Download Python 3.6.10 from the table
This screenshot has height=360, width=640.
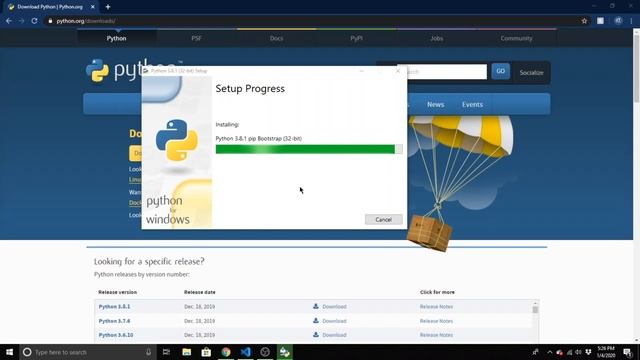click(330, 335)
